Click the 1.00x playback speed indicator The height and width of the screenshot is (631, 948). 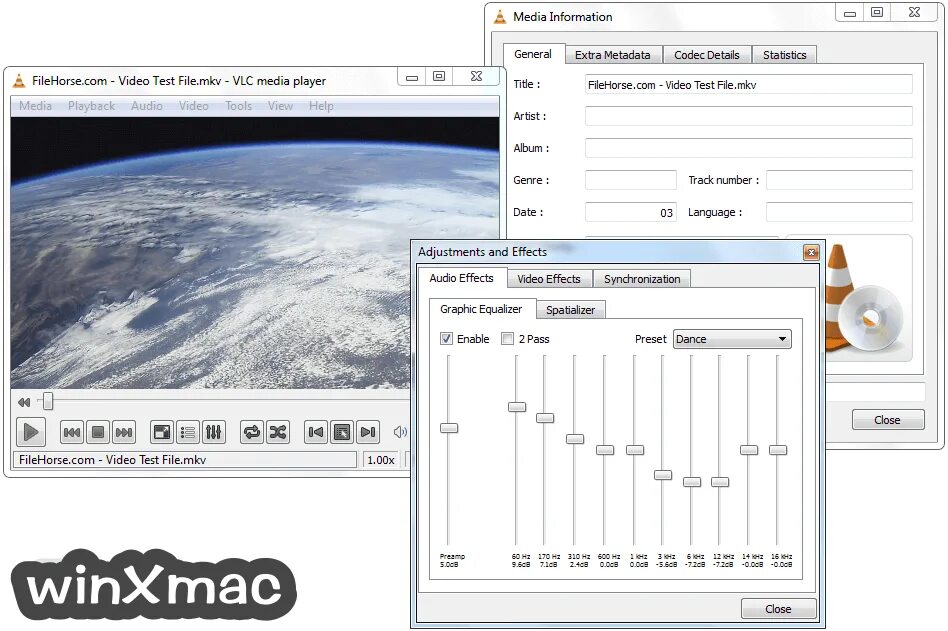[381, 460]
